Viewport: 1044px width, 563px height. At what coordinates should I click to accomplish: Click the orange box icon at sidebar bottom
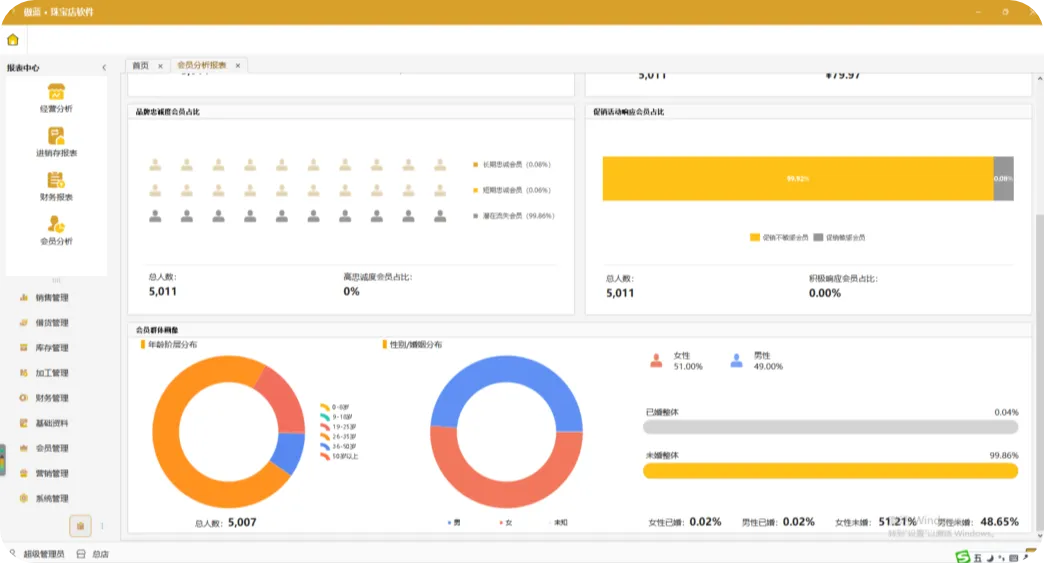tap(80, 526)
